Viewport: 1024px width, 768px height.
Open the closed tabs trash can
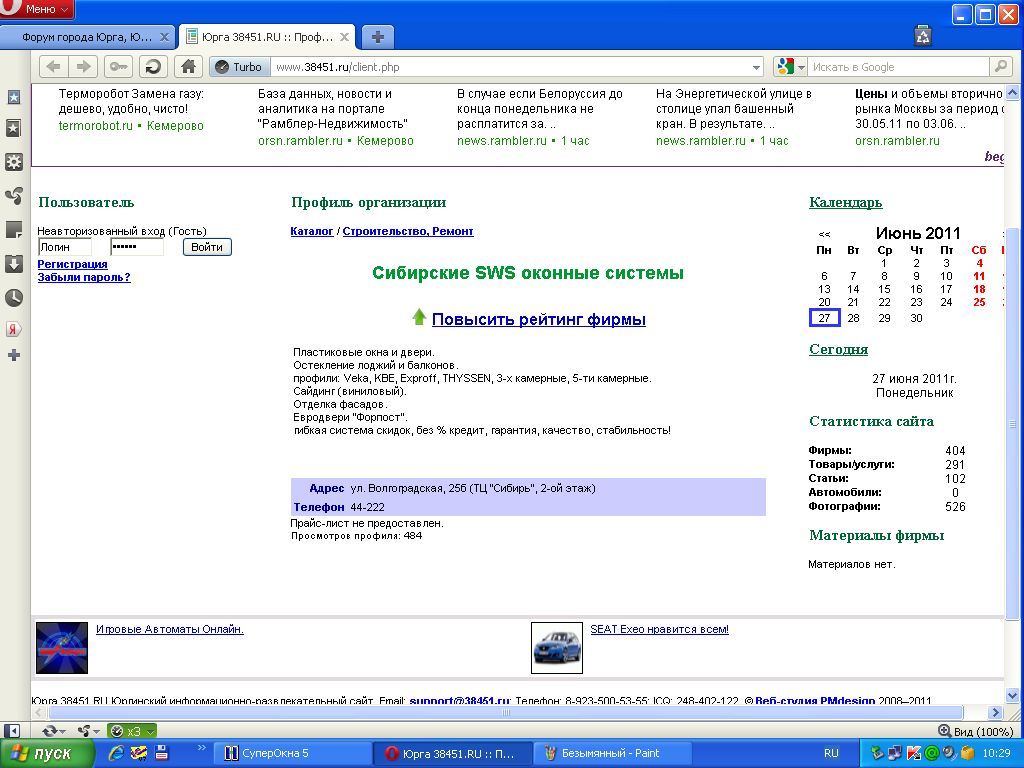point(923,37)
